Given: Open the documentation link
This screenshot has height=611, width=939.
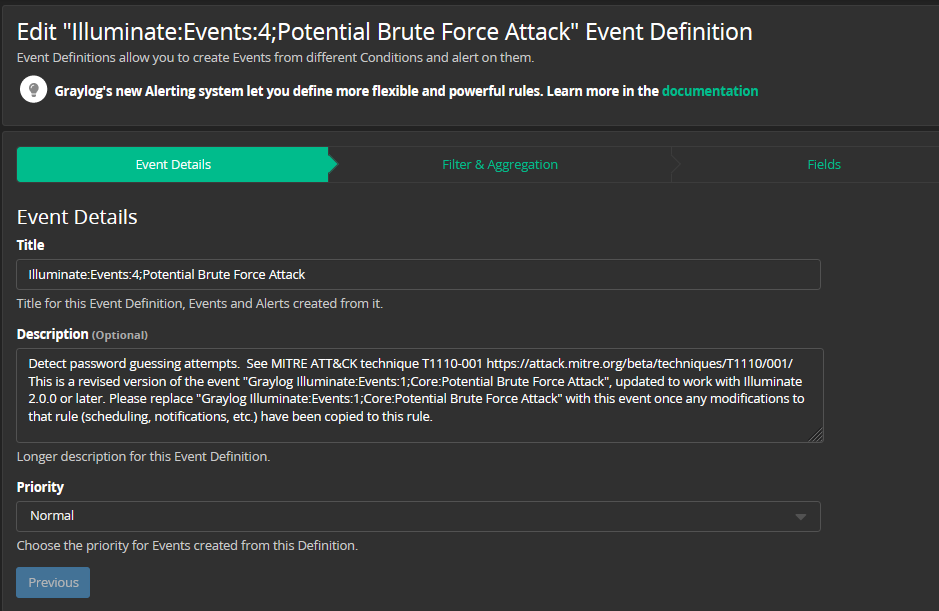Looking at the screenshot, I should click(x=709, y=91).
